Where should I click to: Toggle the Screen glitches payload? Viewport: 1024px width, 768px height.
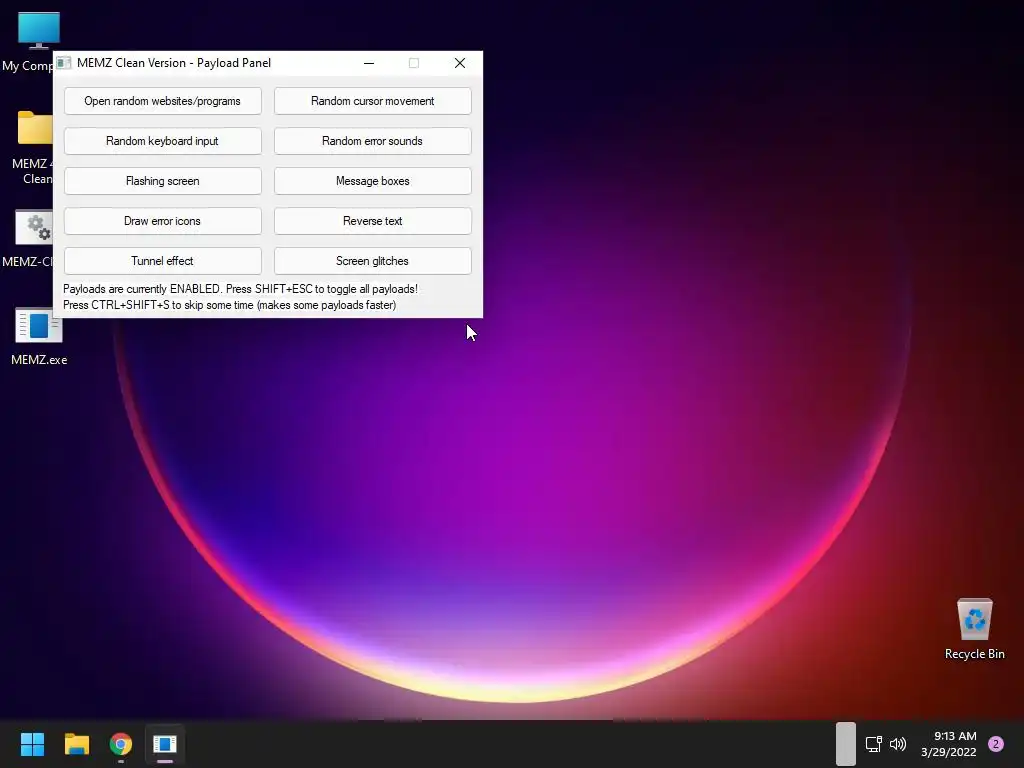click(372, 261)
